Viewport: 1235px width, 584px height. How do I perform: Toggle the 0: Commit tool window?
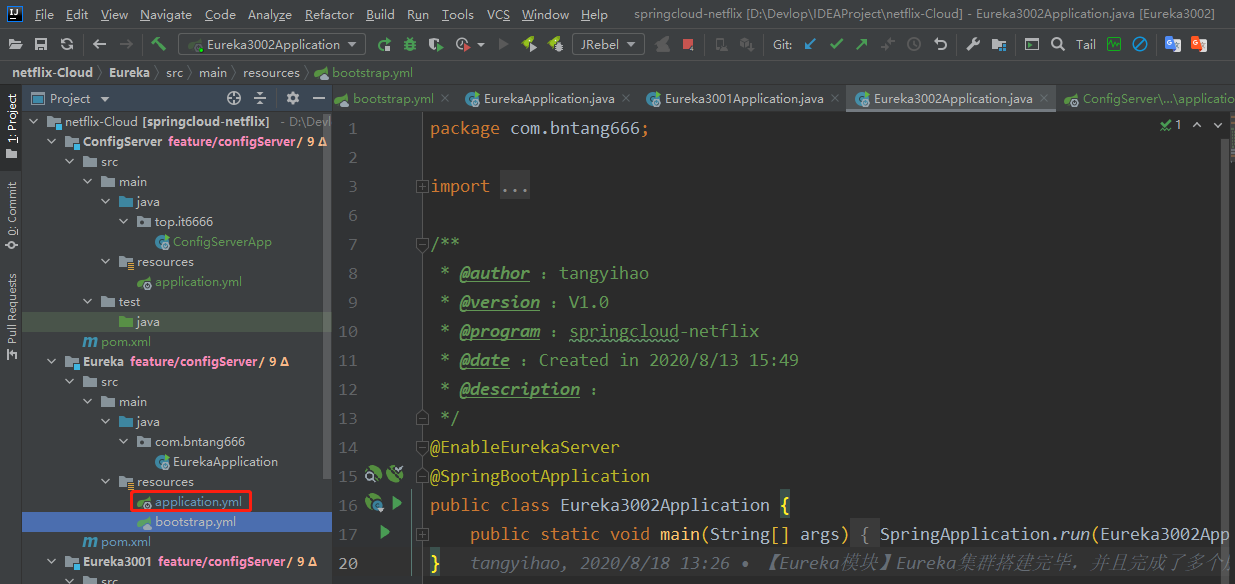tap(12, 215)
